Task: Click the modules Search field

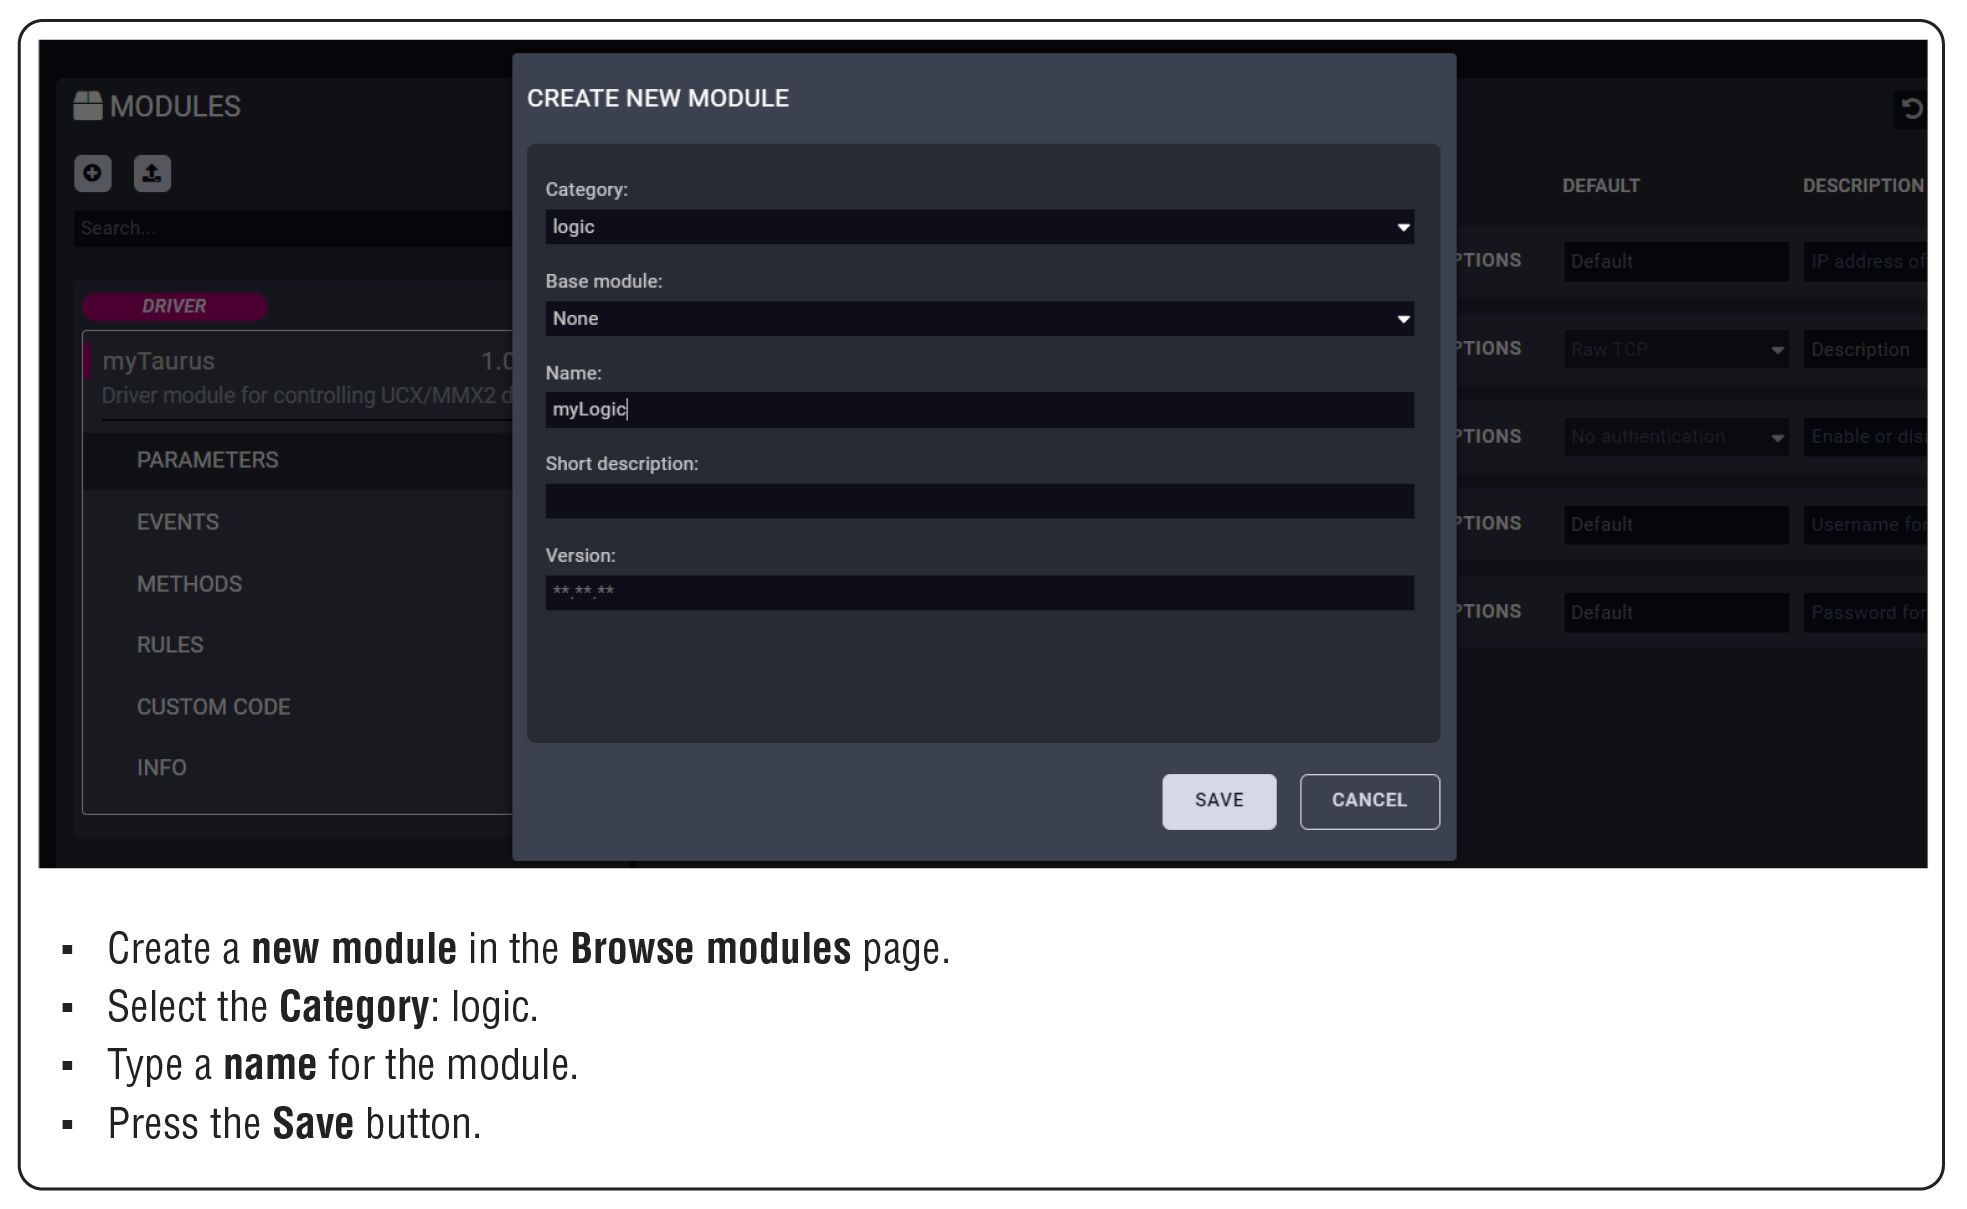Action: click(290, 228)
